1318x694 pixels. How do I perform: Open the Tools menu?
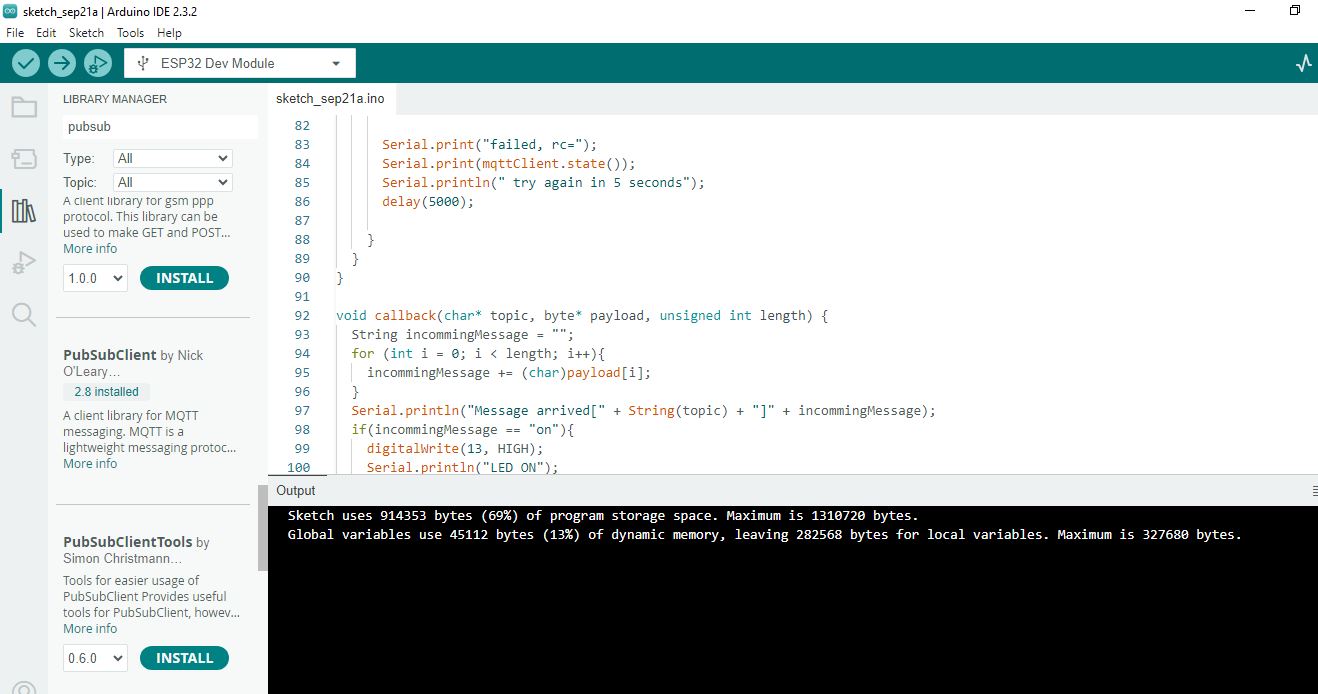[x=131, y=33]
